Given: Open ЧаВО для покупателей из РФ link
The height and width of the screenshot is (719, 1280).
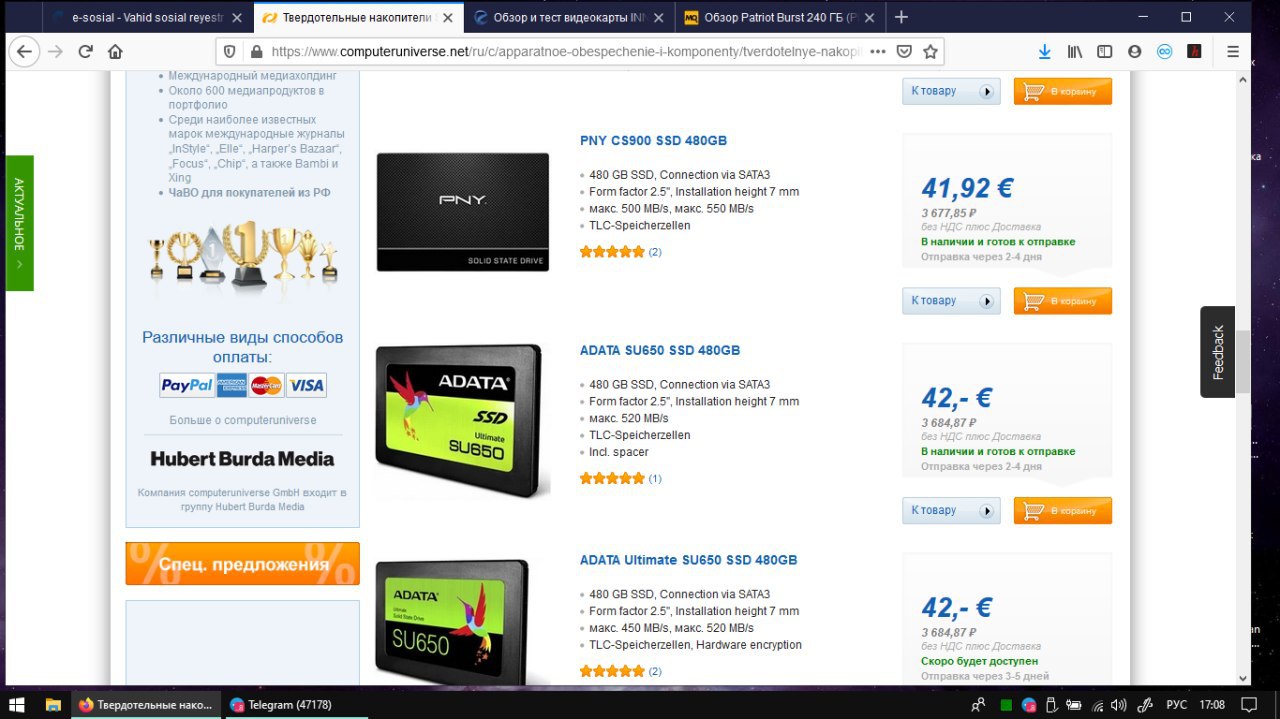Looking at the screenshot, I should (x=249, y=193).
